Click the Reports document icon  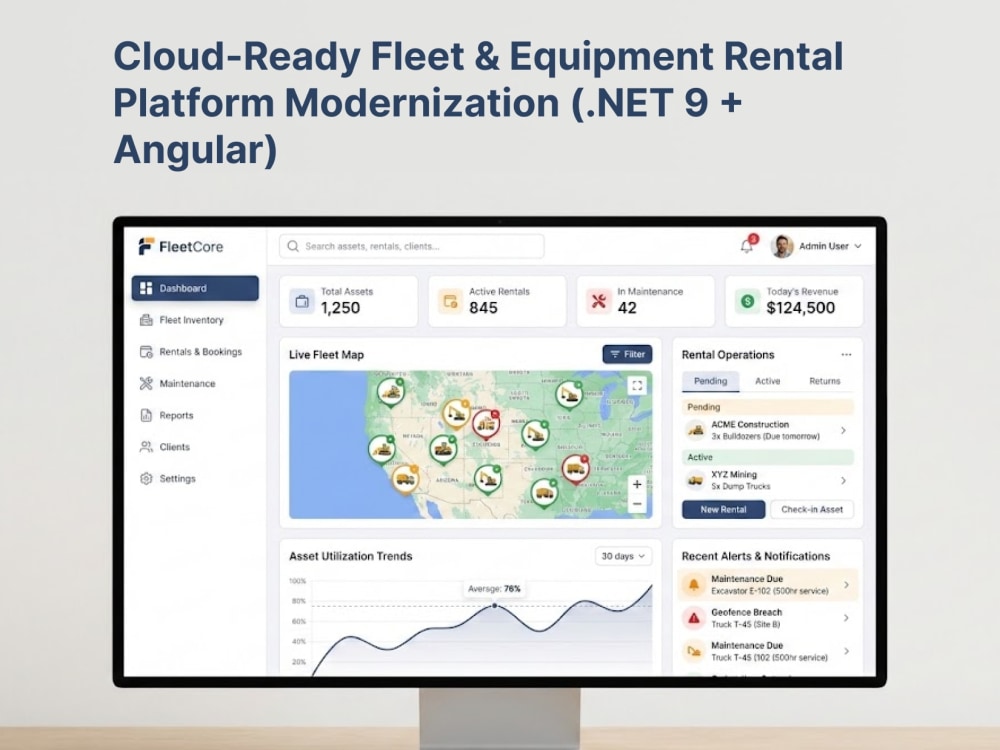click(x=146, y=415)
